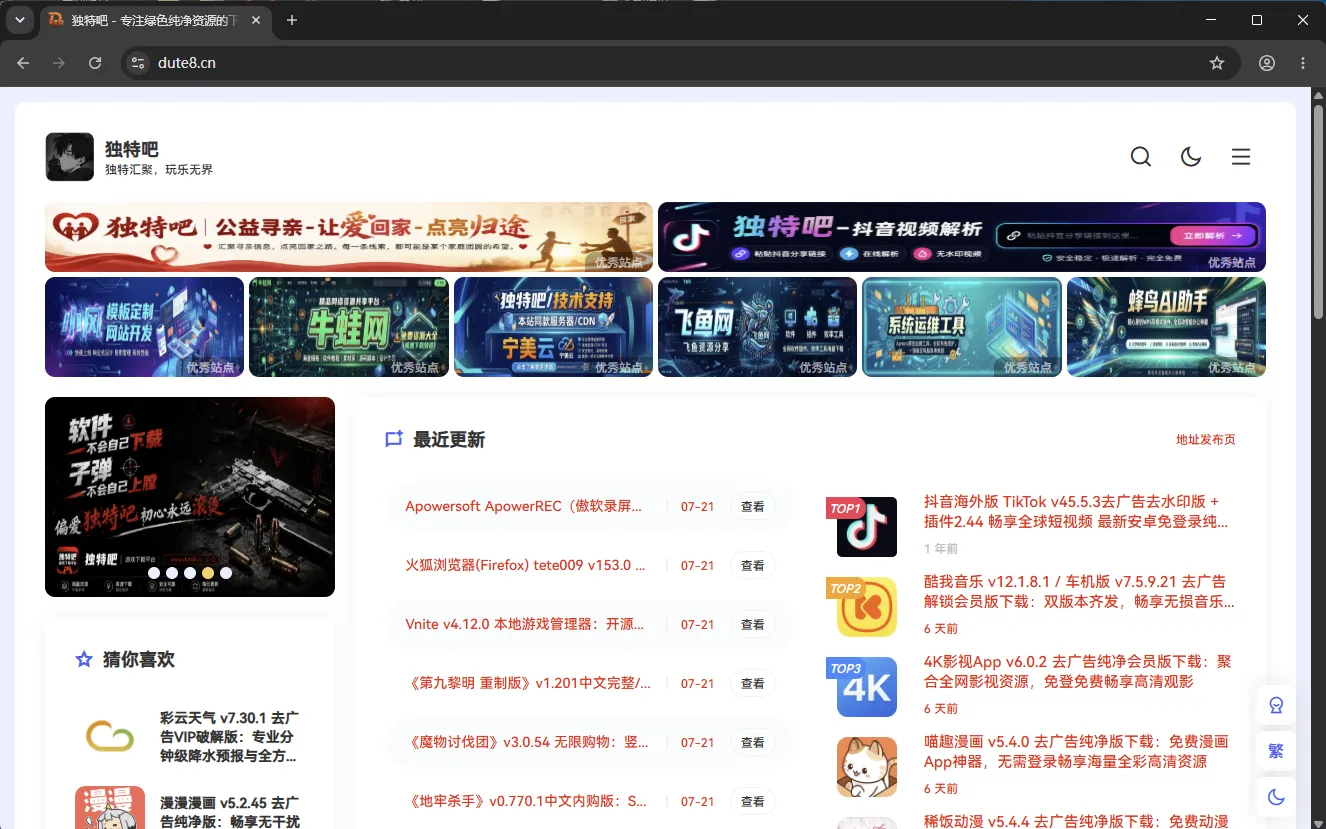Image resolution: width=1326 pixels, height=829 pixels.
Task: Toggle night mode floating moon button
Action: click(x=1276, y=797)
